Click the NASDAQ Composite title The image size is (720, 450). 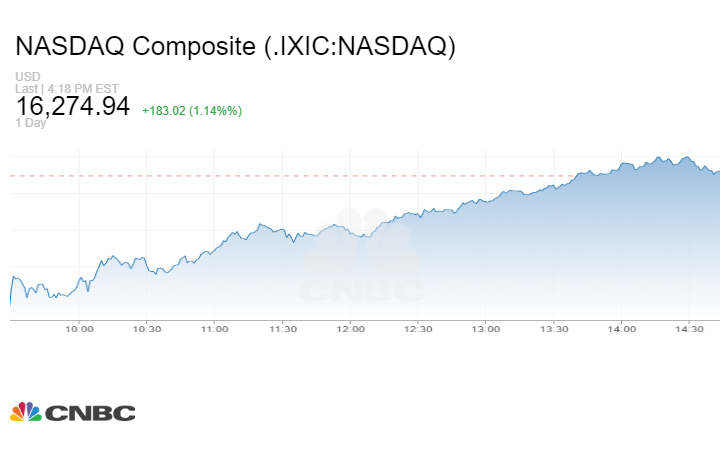point(235,46)
